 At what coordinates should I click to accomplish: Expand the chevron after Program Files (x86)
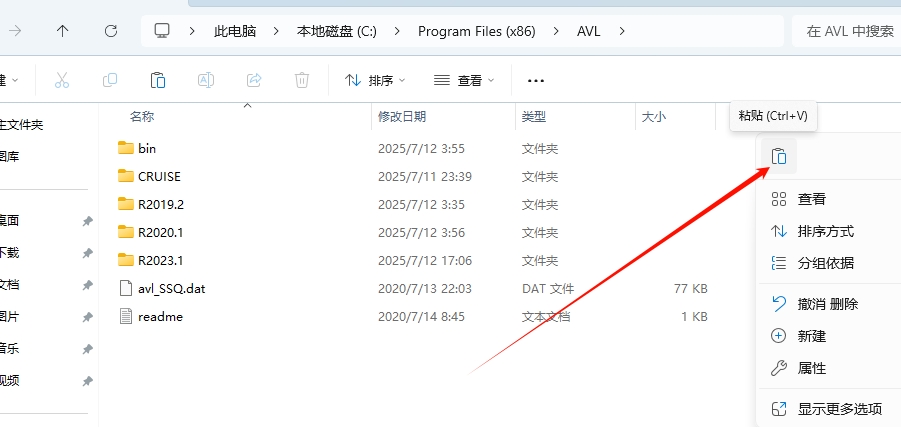click(x=556, y=31)
